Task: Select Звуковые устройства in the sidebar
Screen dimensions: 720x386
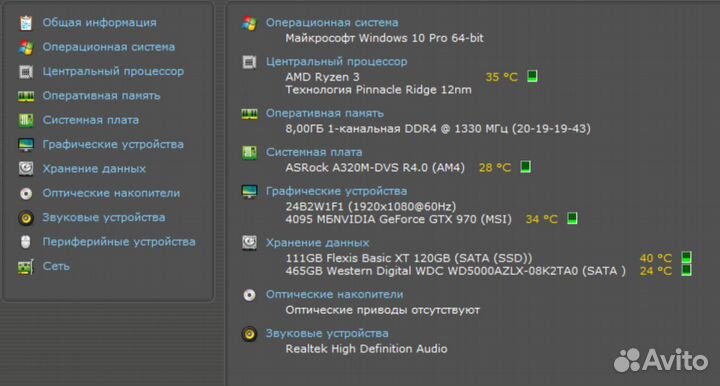Action: click(104, 218)
